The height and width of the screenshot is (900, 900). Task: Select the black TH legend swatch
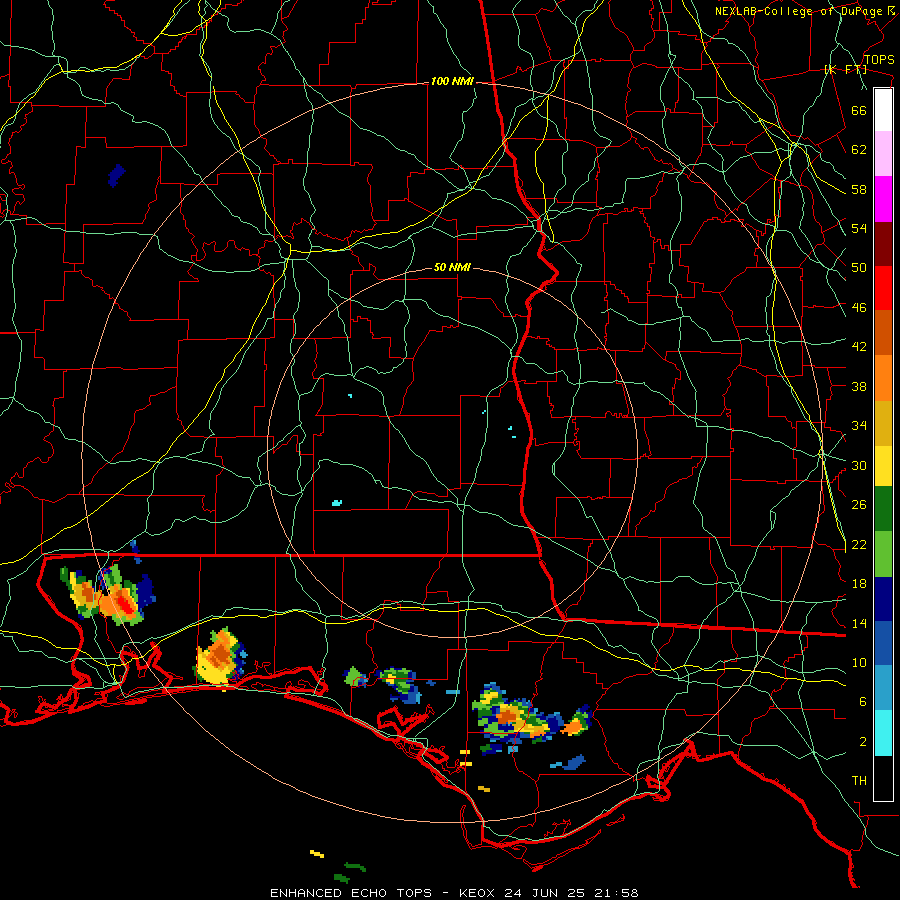[883, 778]
